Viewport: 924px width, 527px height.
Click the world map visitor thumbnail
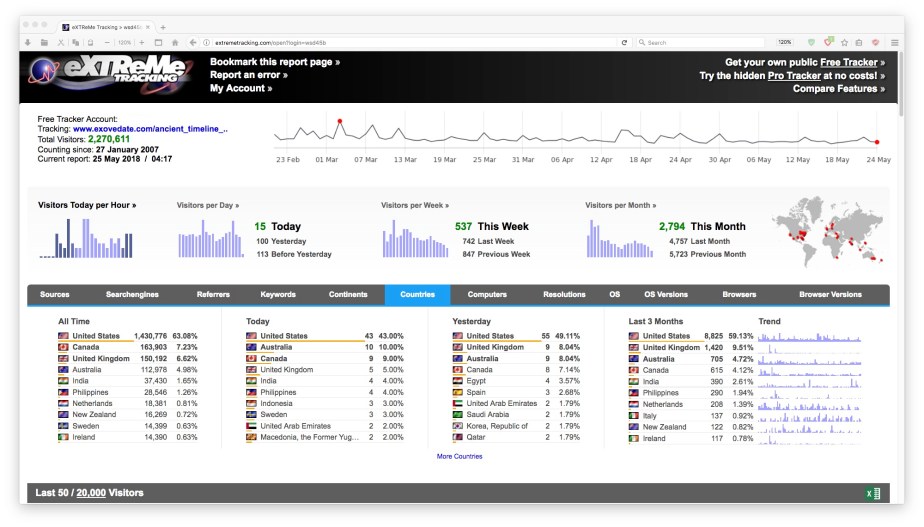click(825, 232)
